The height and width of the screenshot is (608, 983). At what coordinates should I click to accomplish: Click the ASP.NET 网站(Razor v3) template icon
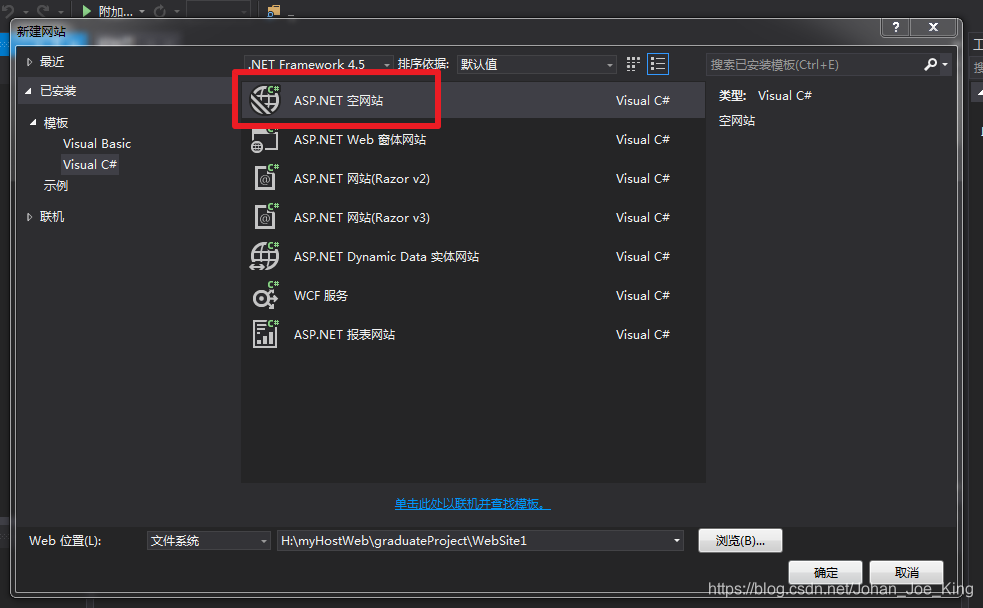click(x=266, y=217)
